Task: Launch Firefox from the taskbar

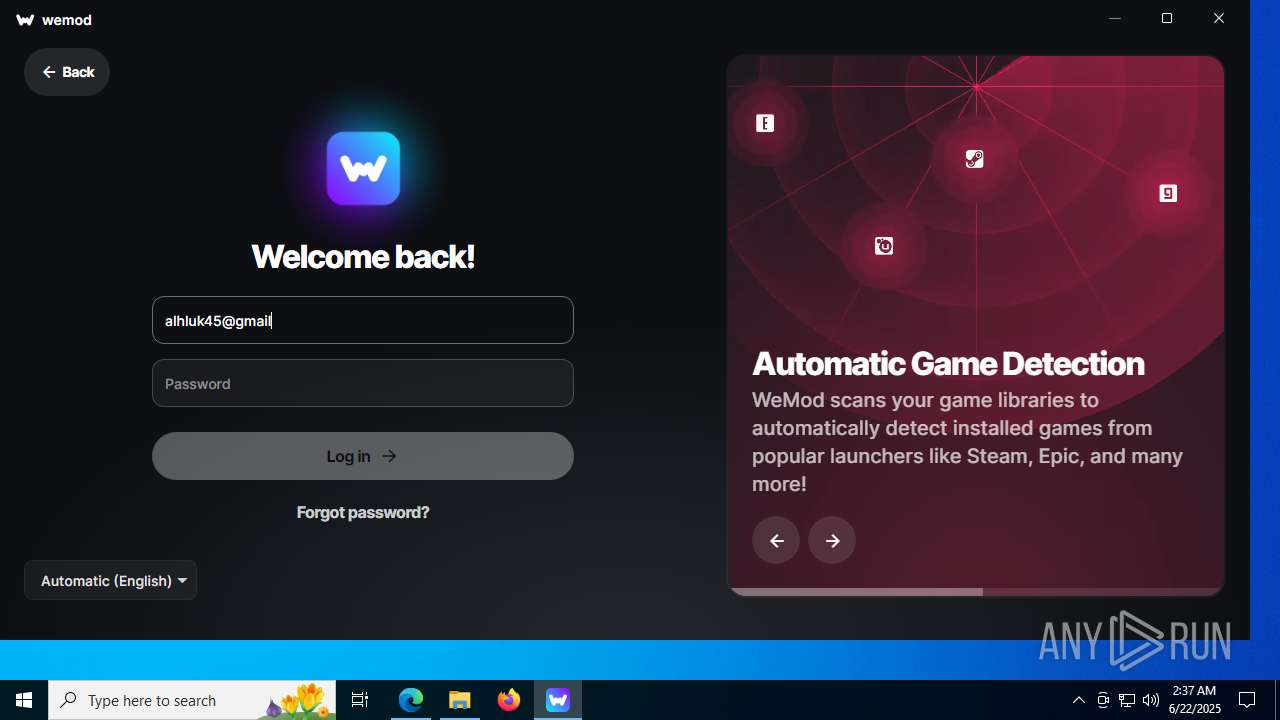Action: (x=509, y=700)
